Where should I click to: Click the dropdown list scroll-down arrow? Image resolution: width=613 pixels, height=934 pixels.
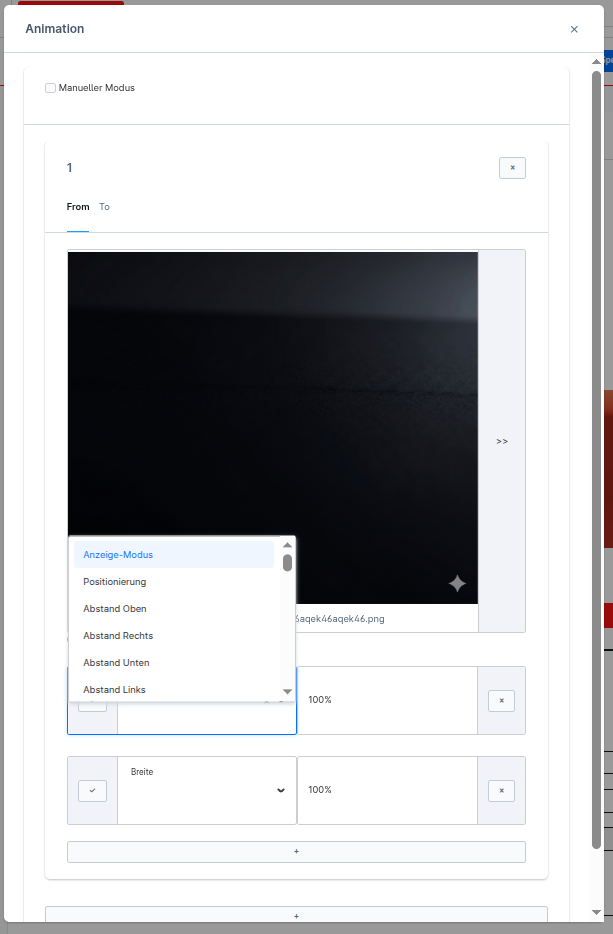click(x=288, y=692)
